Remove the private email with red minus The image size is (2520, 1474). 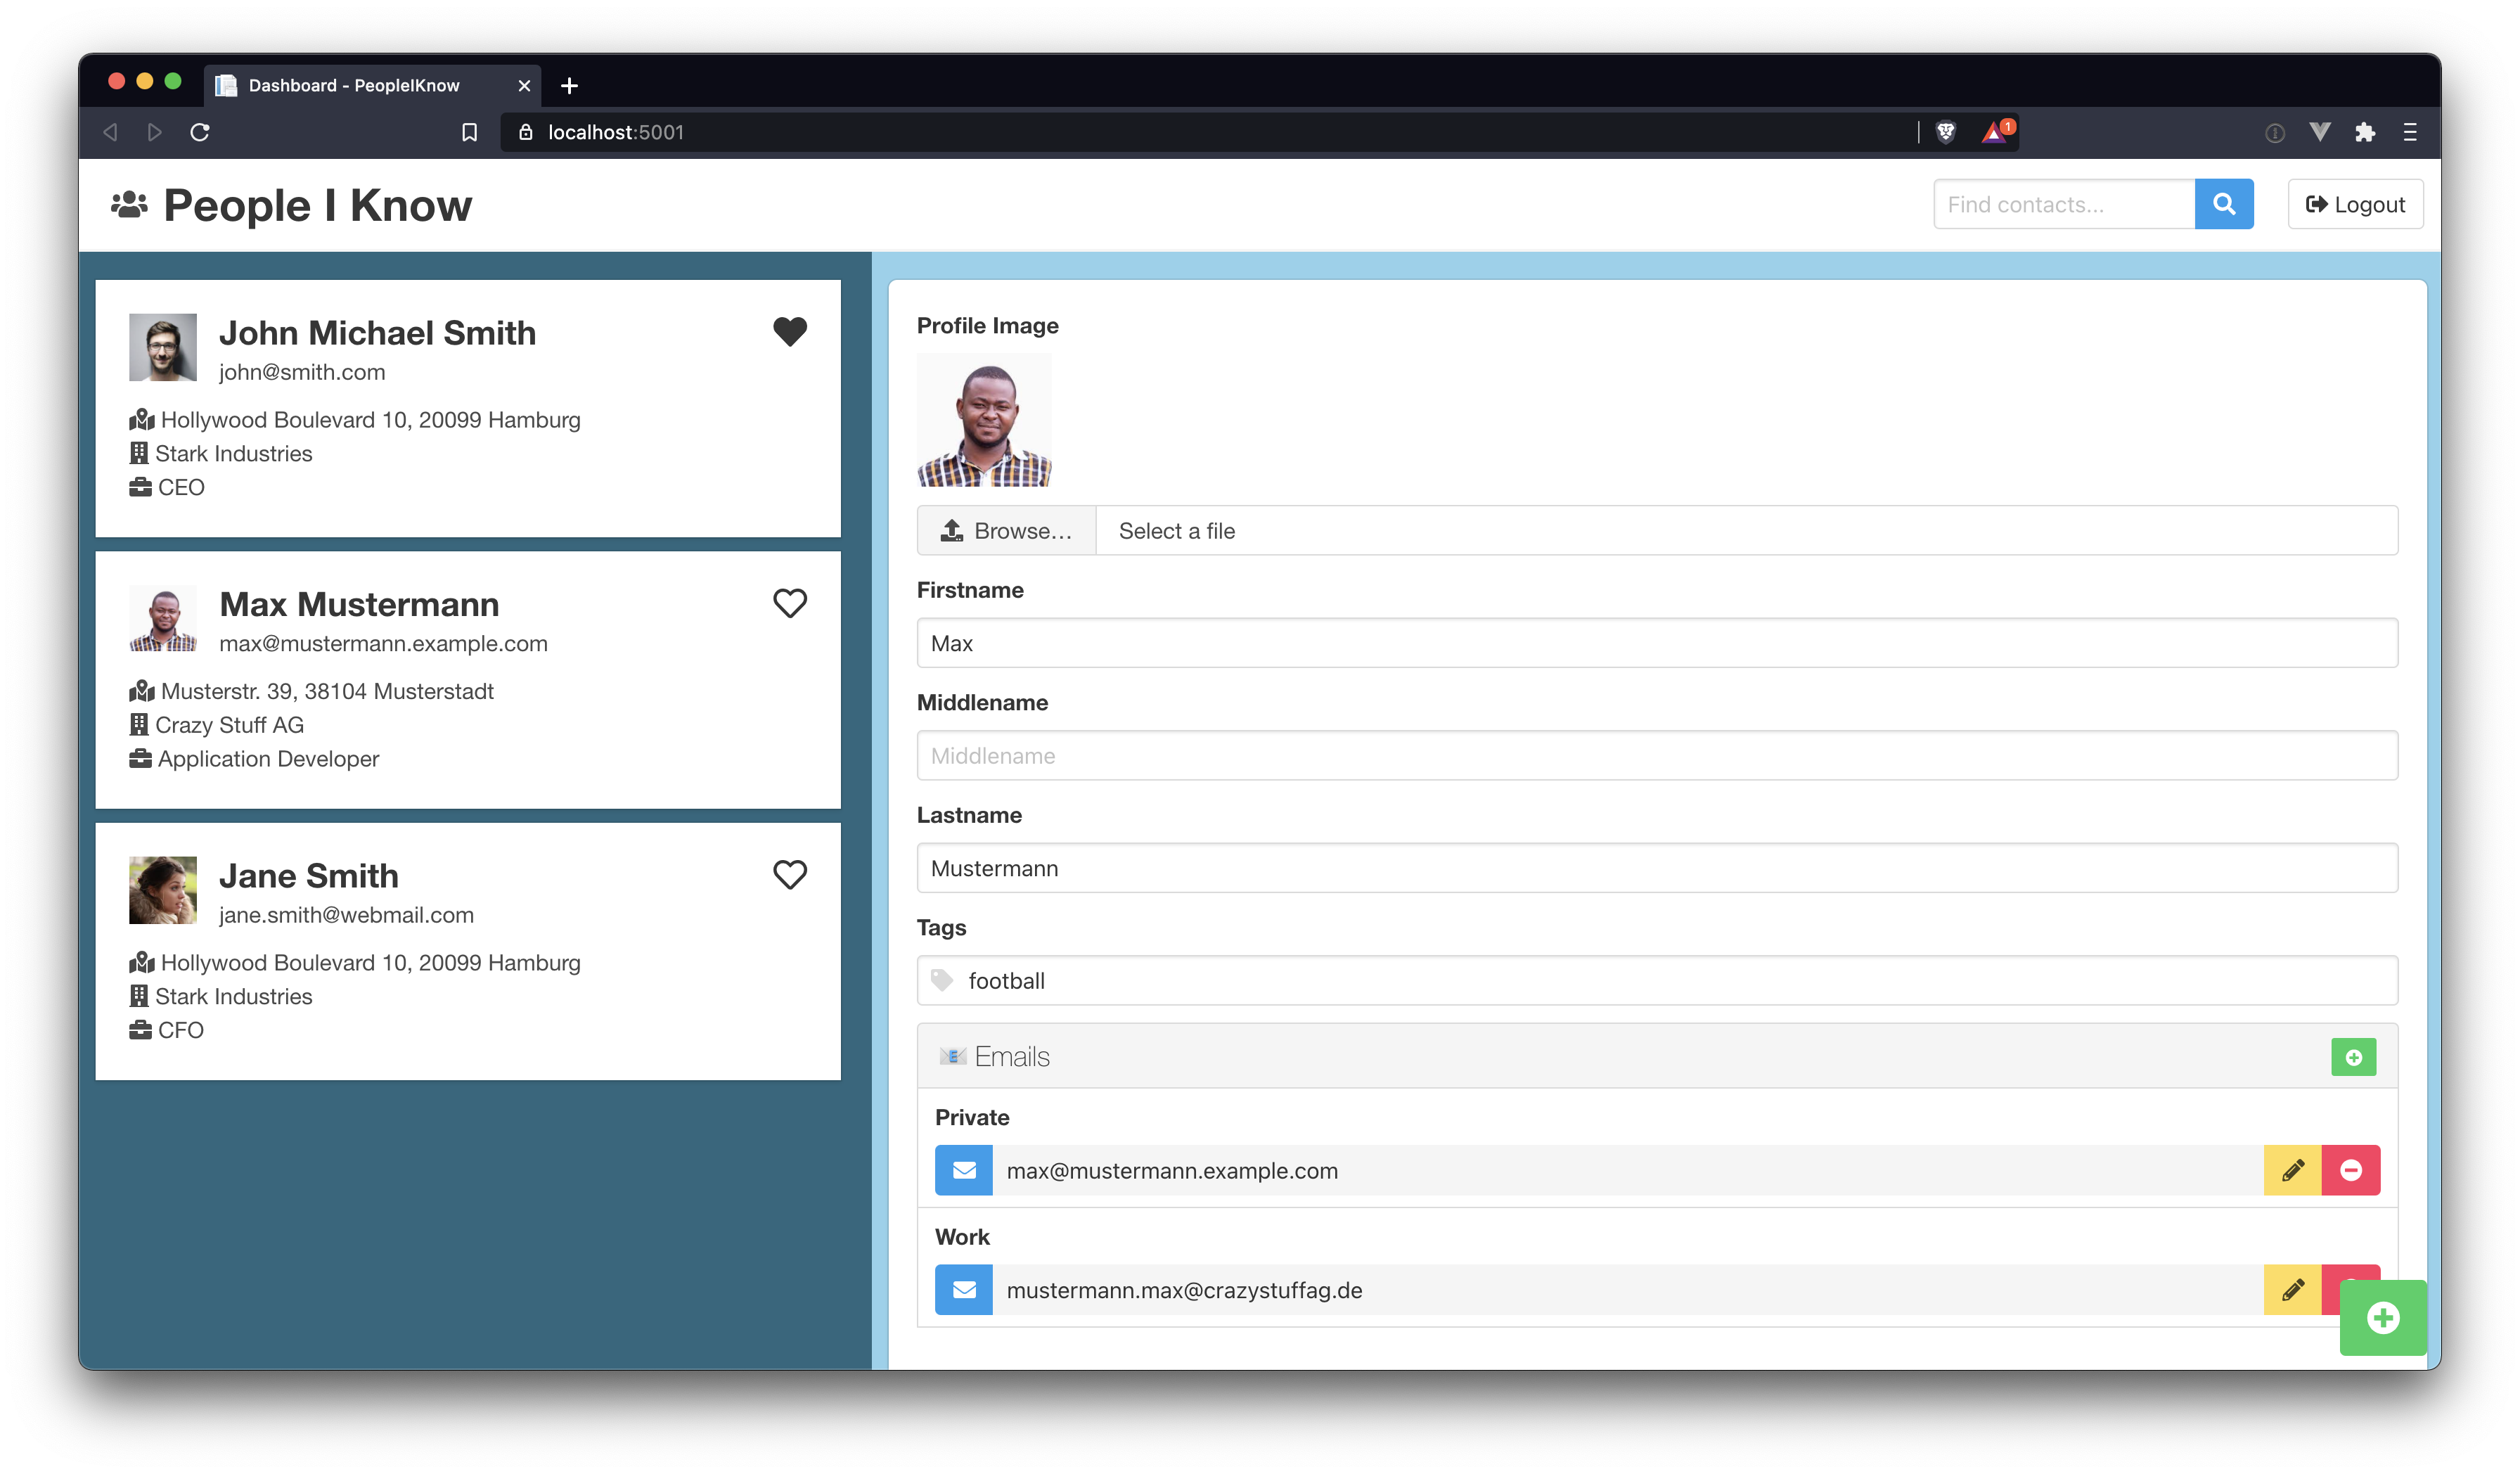pyautogui.click(x=2350, y=1170)
